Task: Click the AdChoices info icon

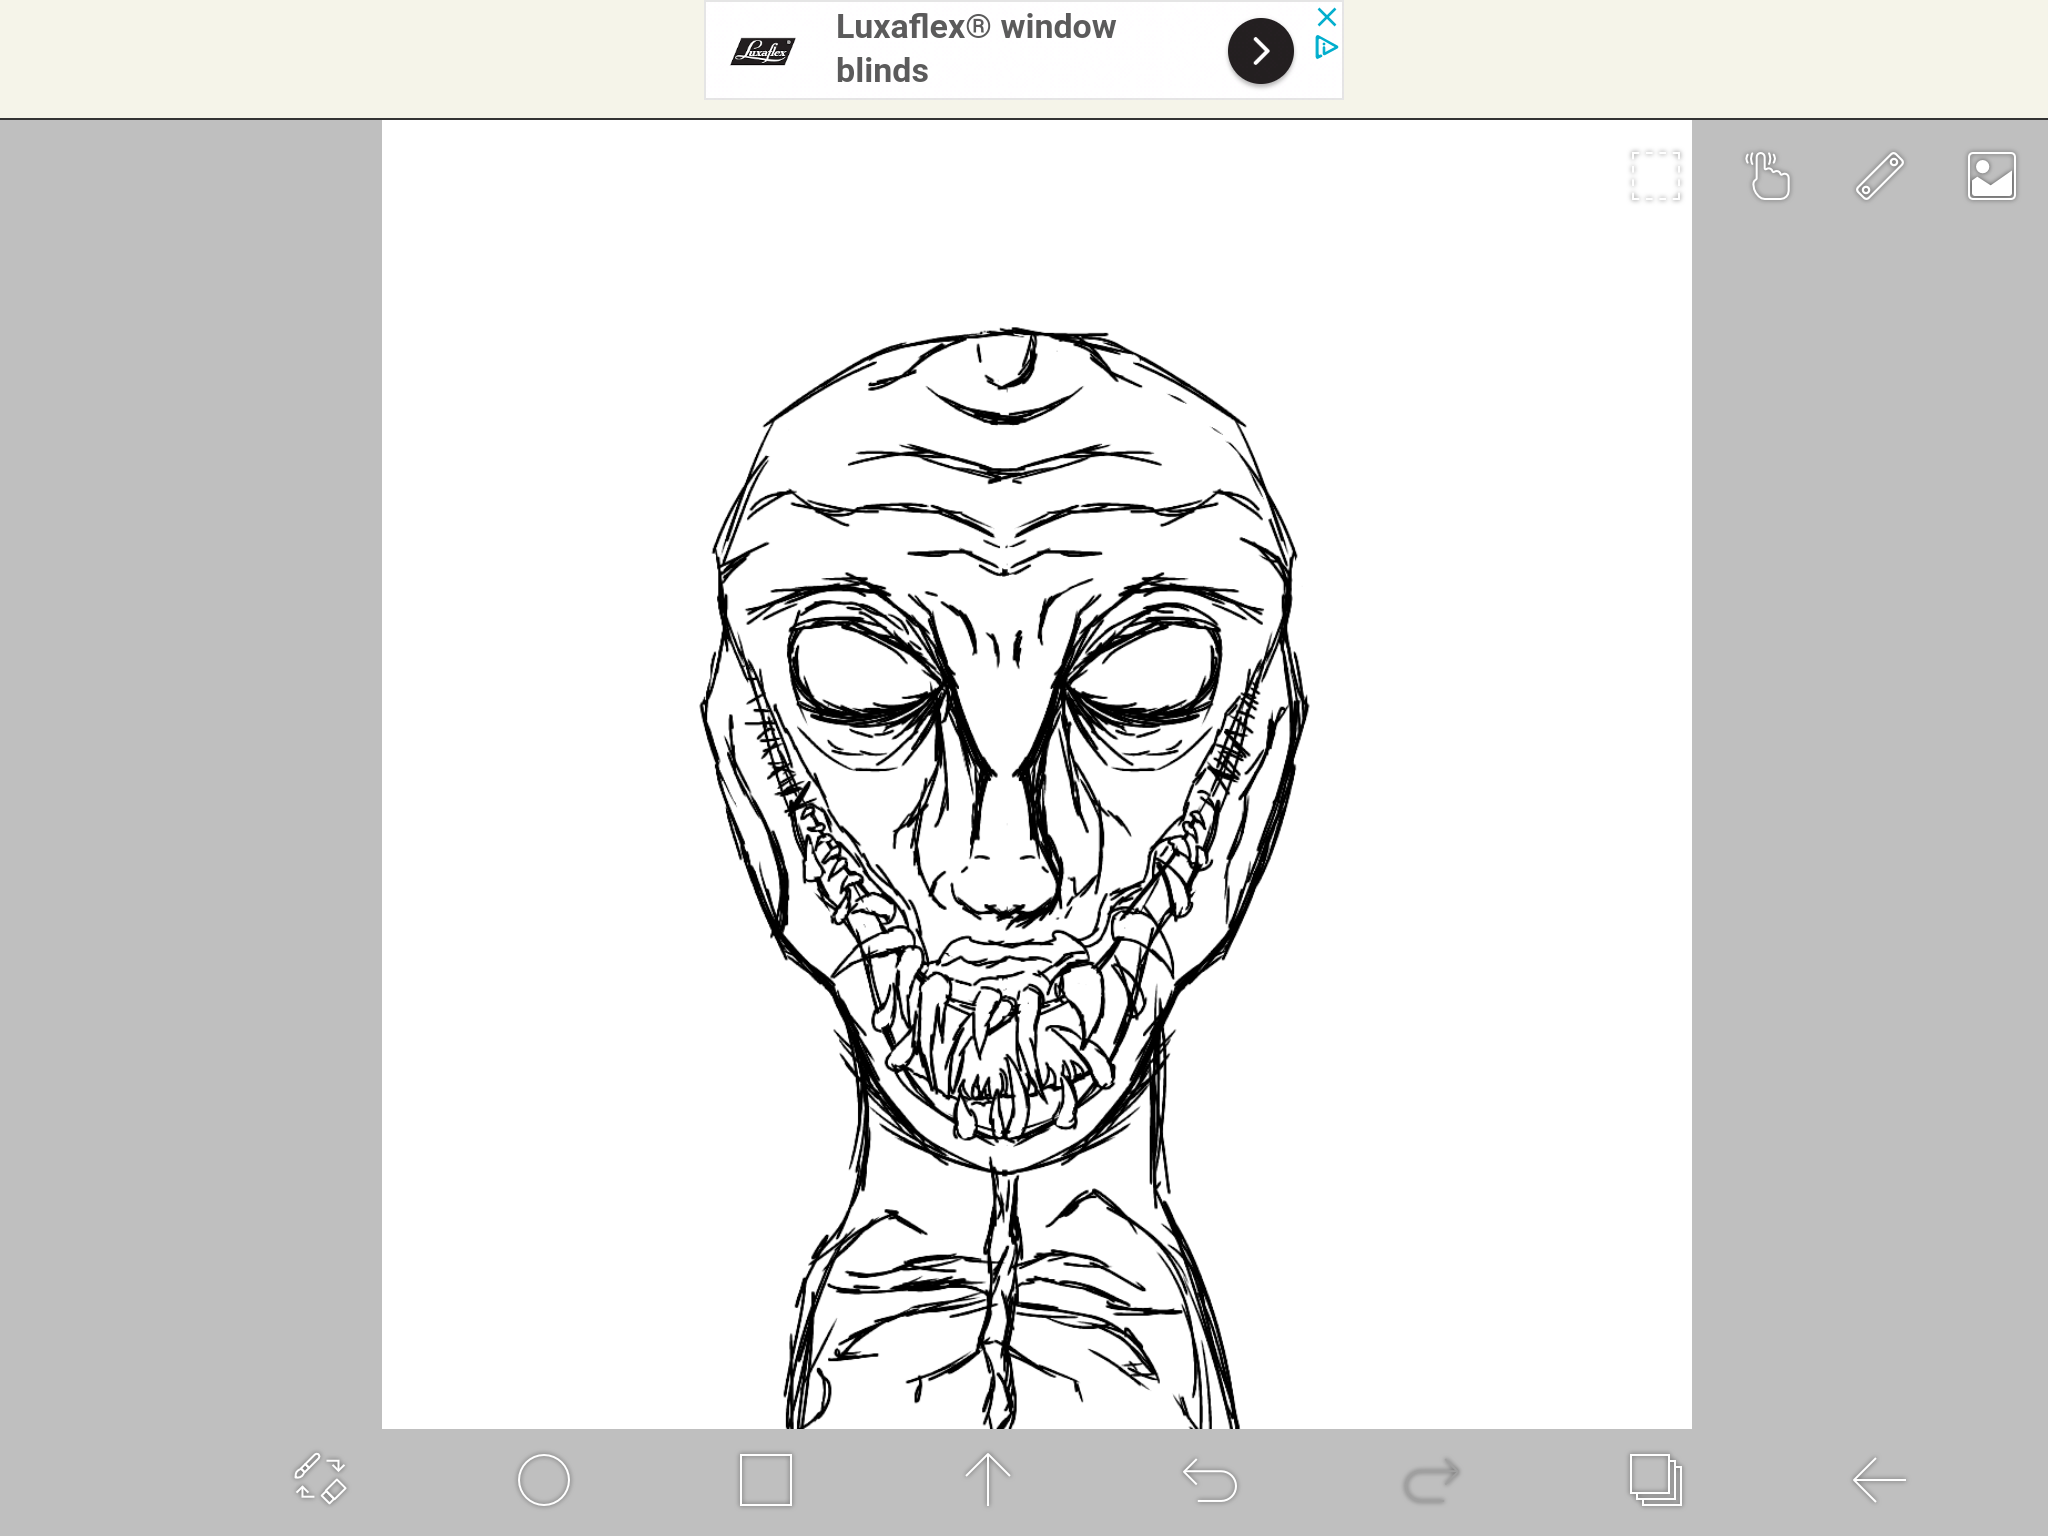Action: point(1326,45)
